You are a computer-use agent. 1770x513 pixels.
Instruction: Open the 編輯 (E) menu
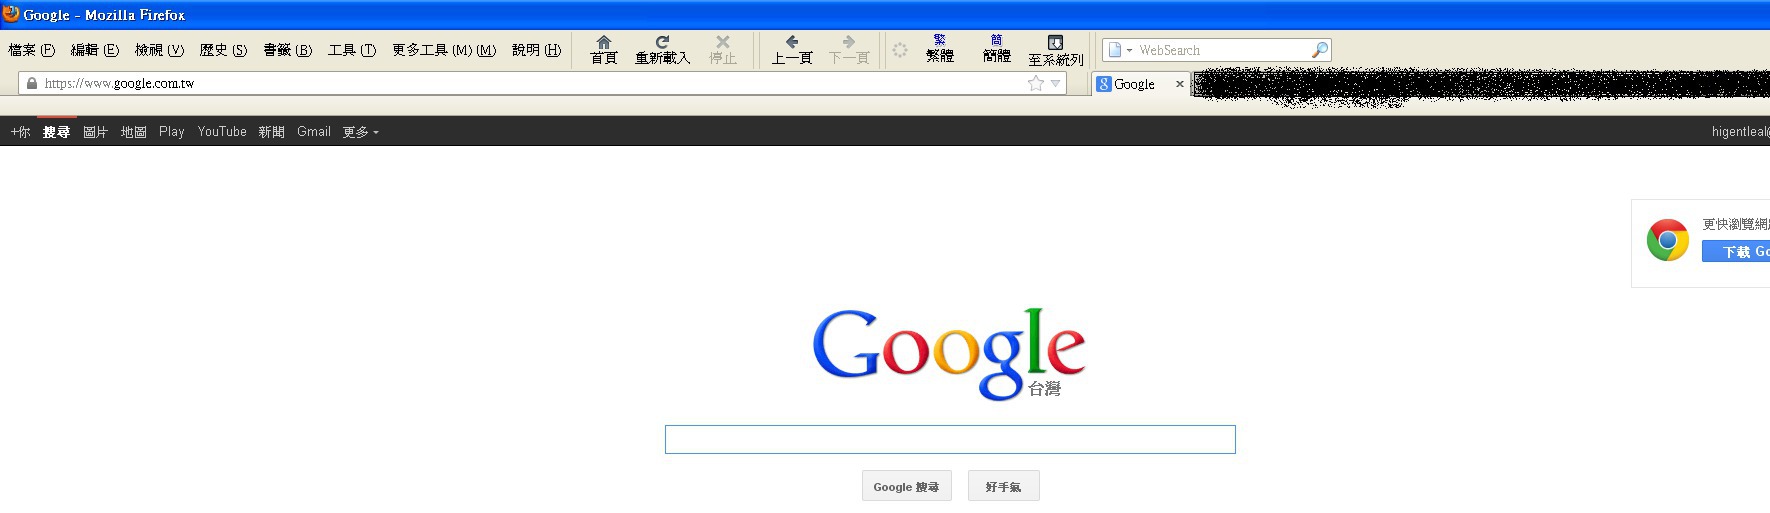pos(95,50)
